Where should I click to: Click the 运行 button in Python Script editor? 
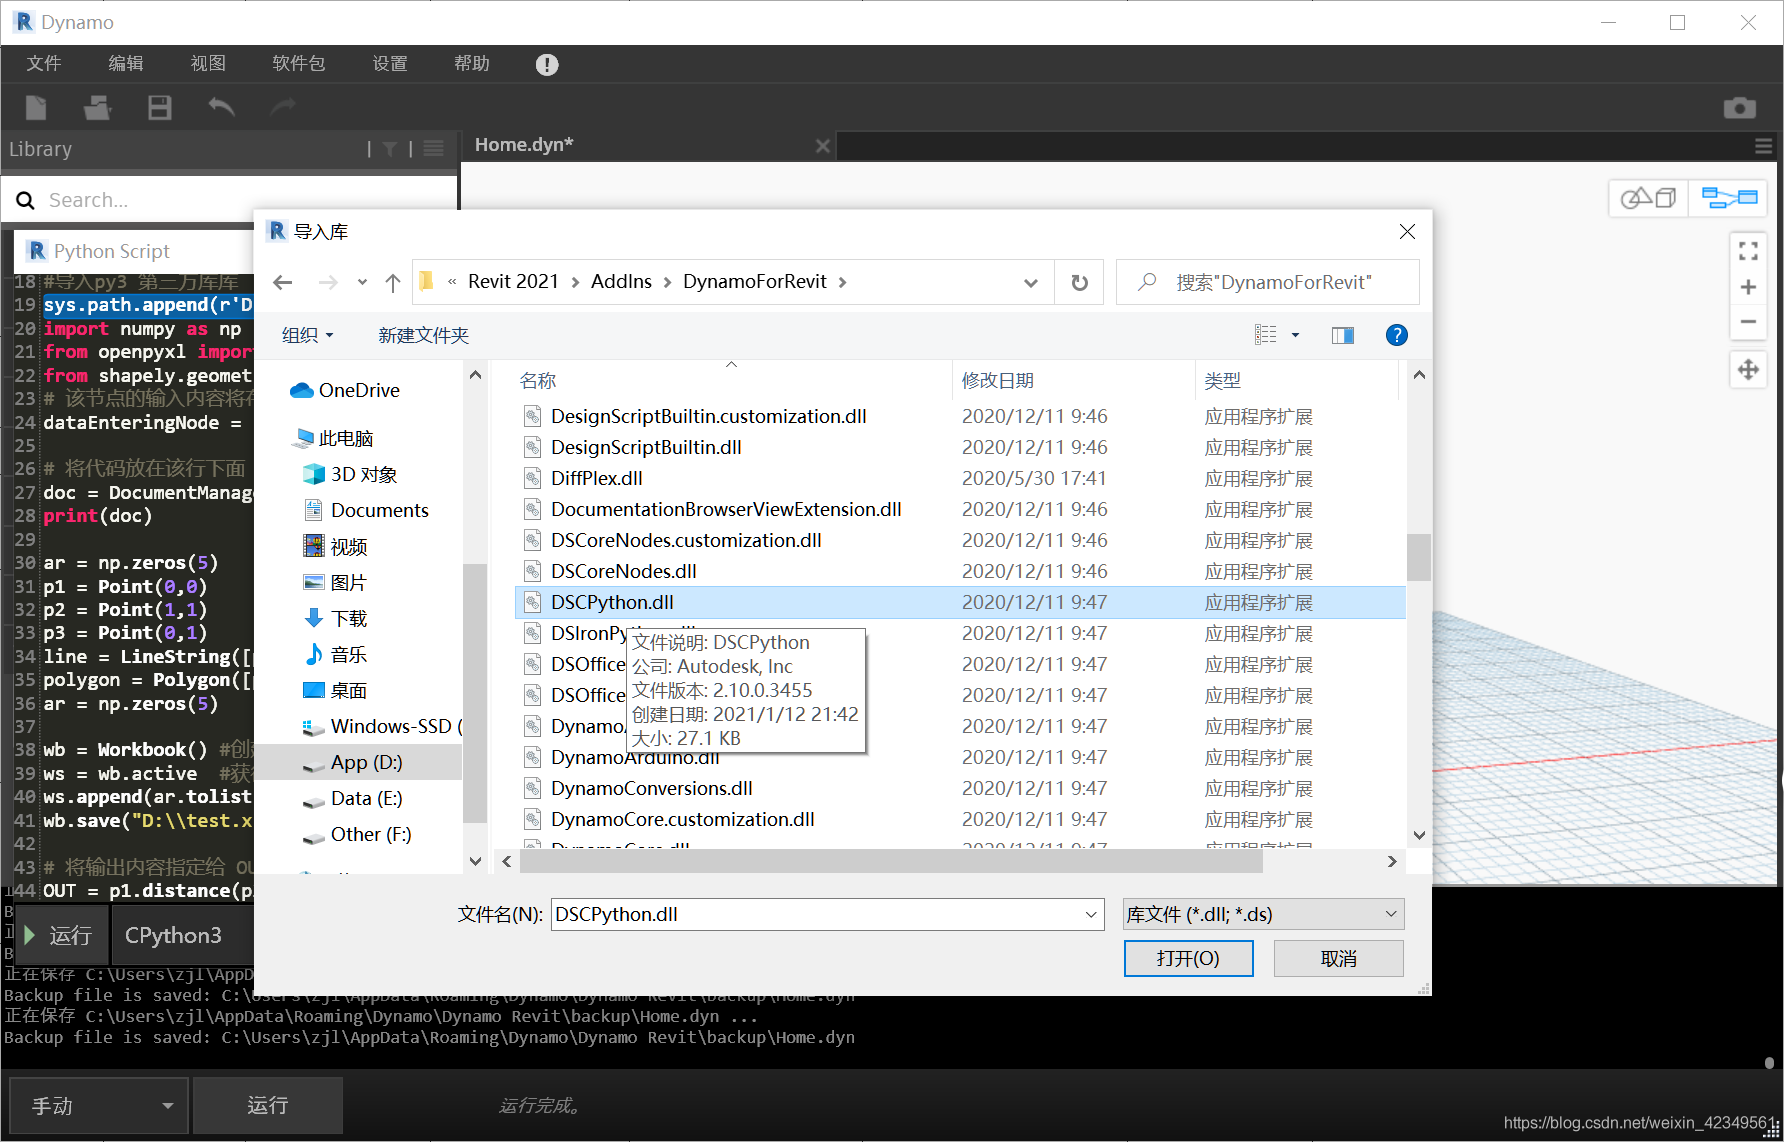tap(59, 935)
